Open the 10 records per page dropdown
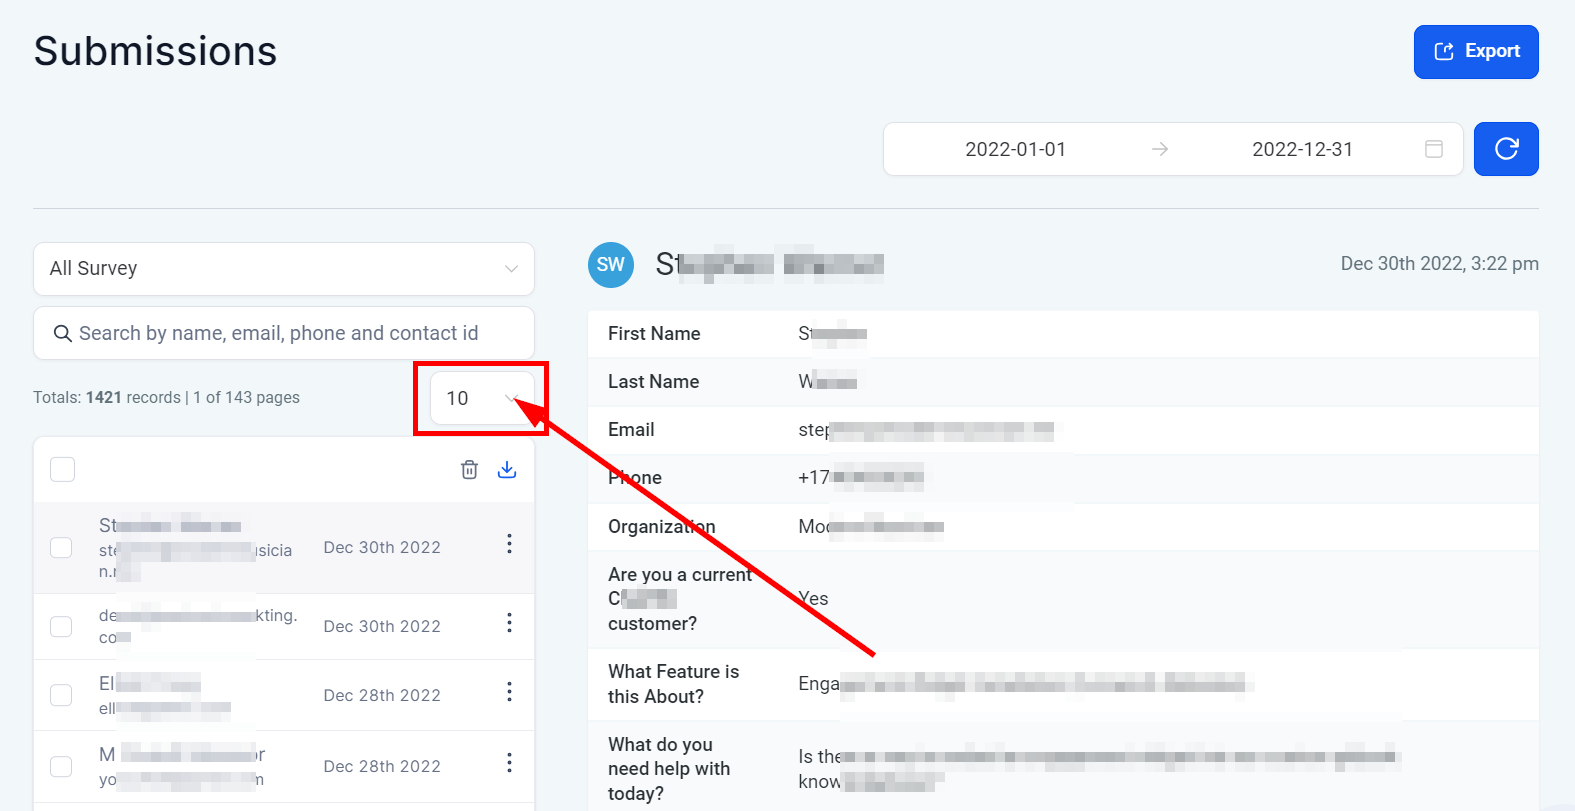The width and height of the screenshot is (1575, 811). click(x=482, y=398)
